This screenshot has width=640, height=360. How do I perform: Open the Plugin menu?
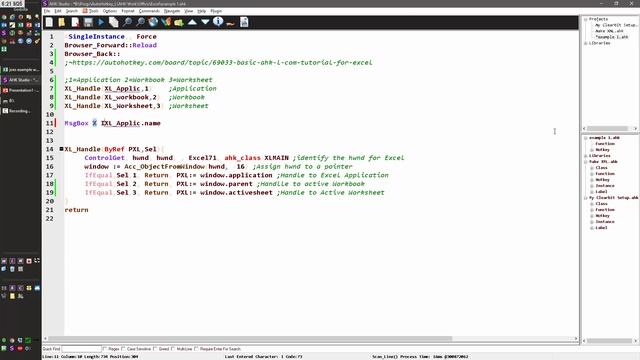click(x=216, y=11)
